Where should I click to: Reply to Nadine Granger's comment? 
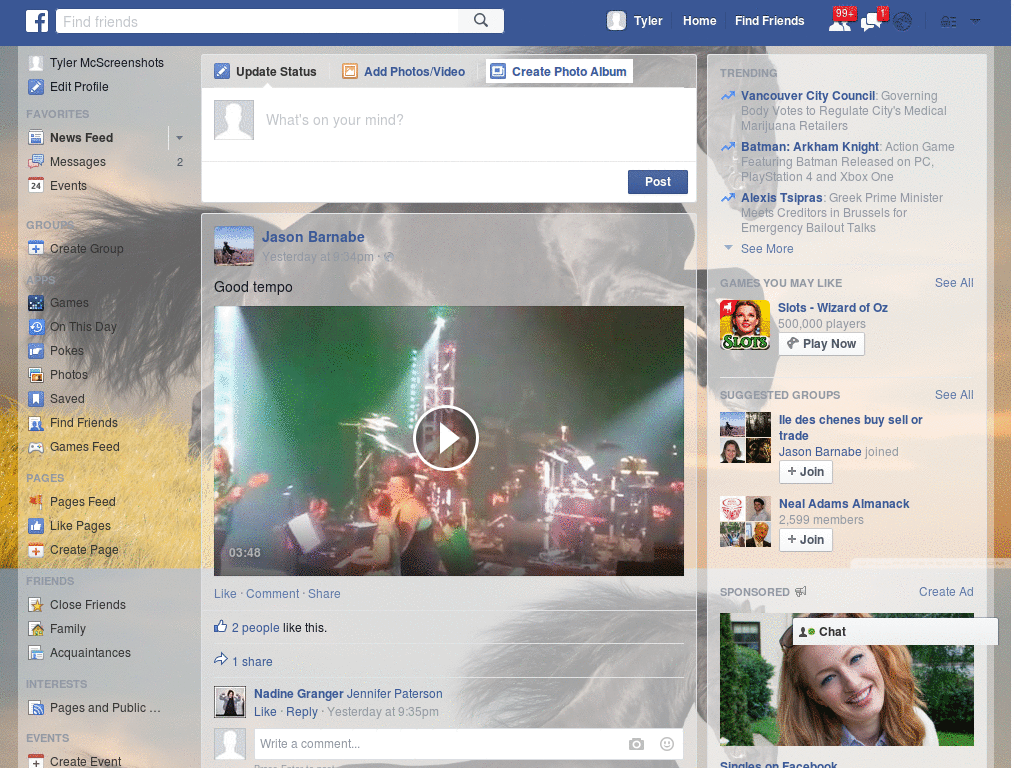coord(302,712)
